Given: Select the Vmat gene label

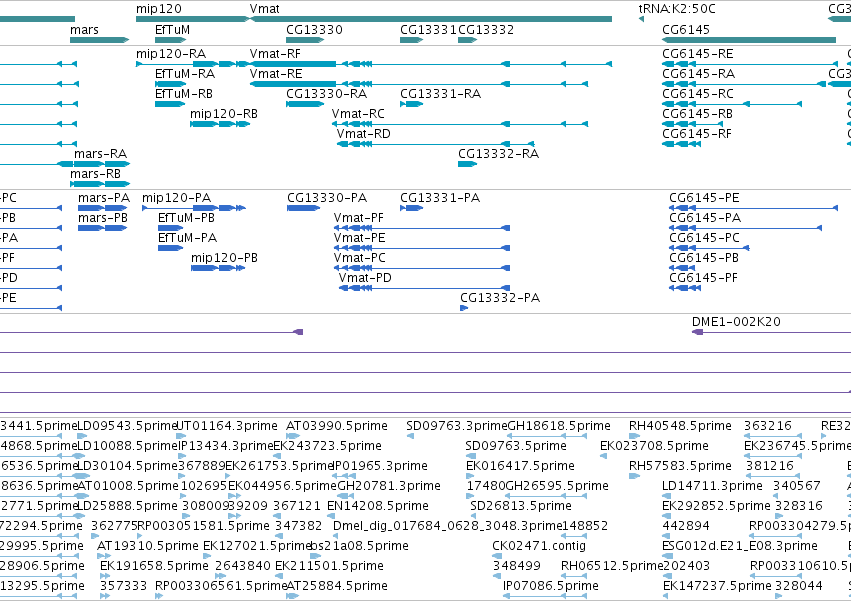Looking at the screenshot, I should point(264,9).
